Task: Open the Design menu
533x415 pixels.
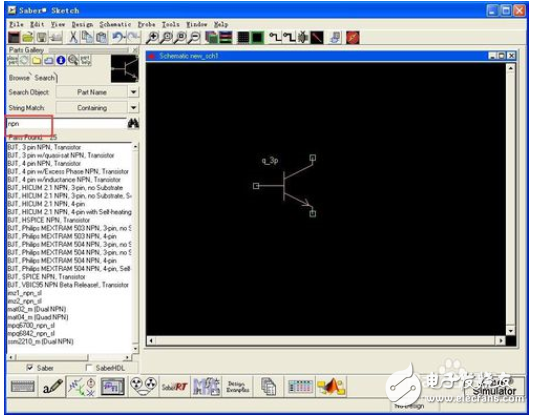Action: (82, 24)
